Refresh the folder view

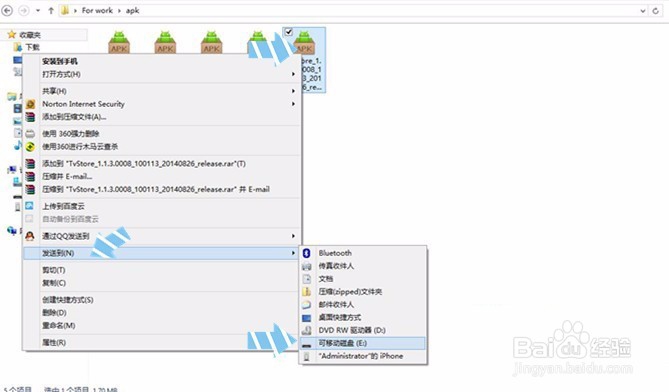coord(656,11)
